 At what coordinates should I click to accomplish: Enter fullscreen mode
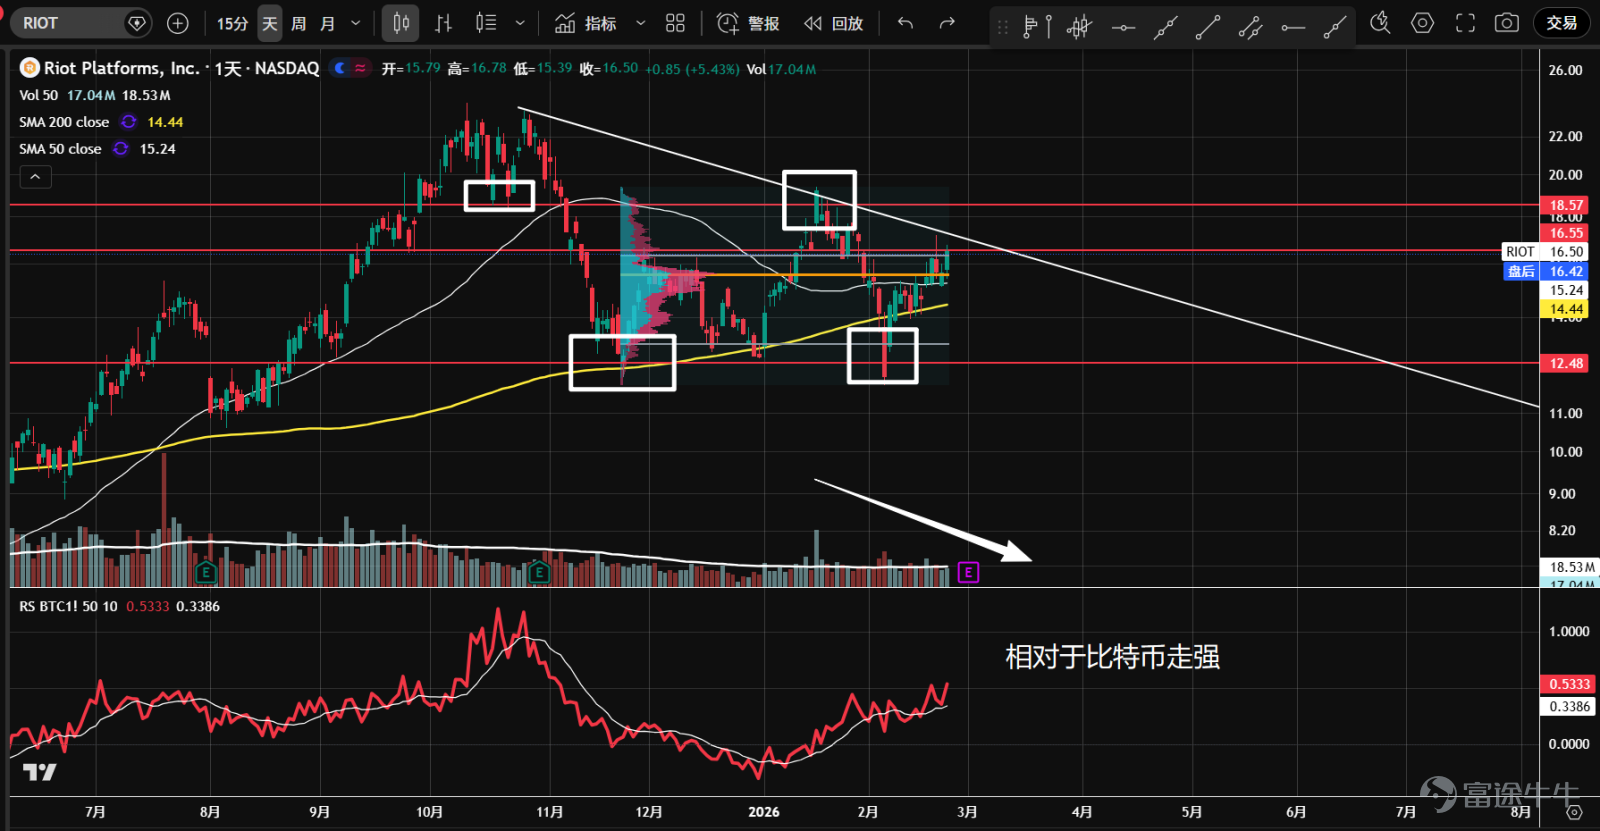tap(1465, 23)
